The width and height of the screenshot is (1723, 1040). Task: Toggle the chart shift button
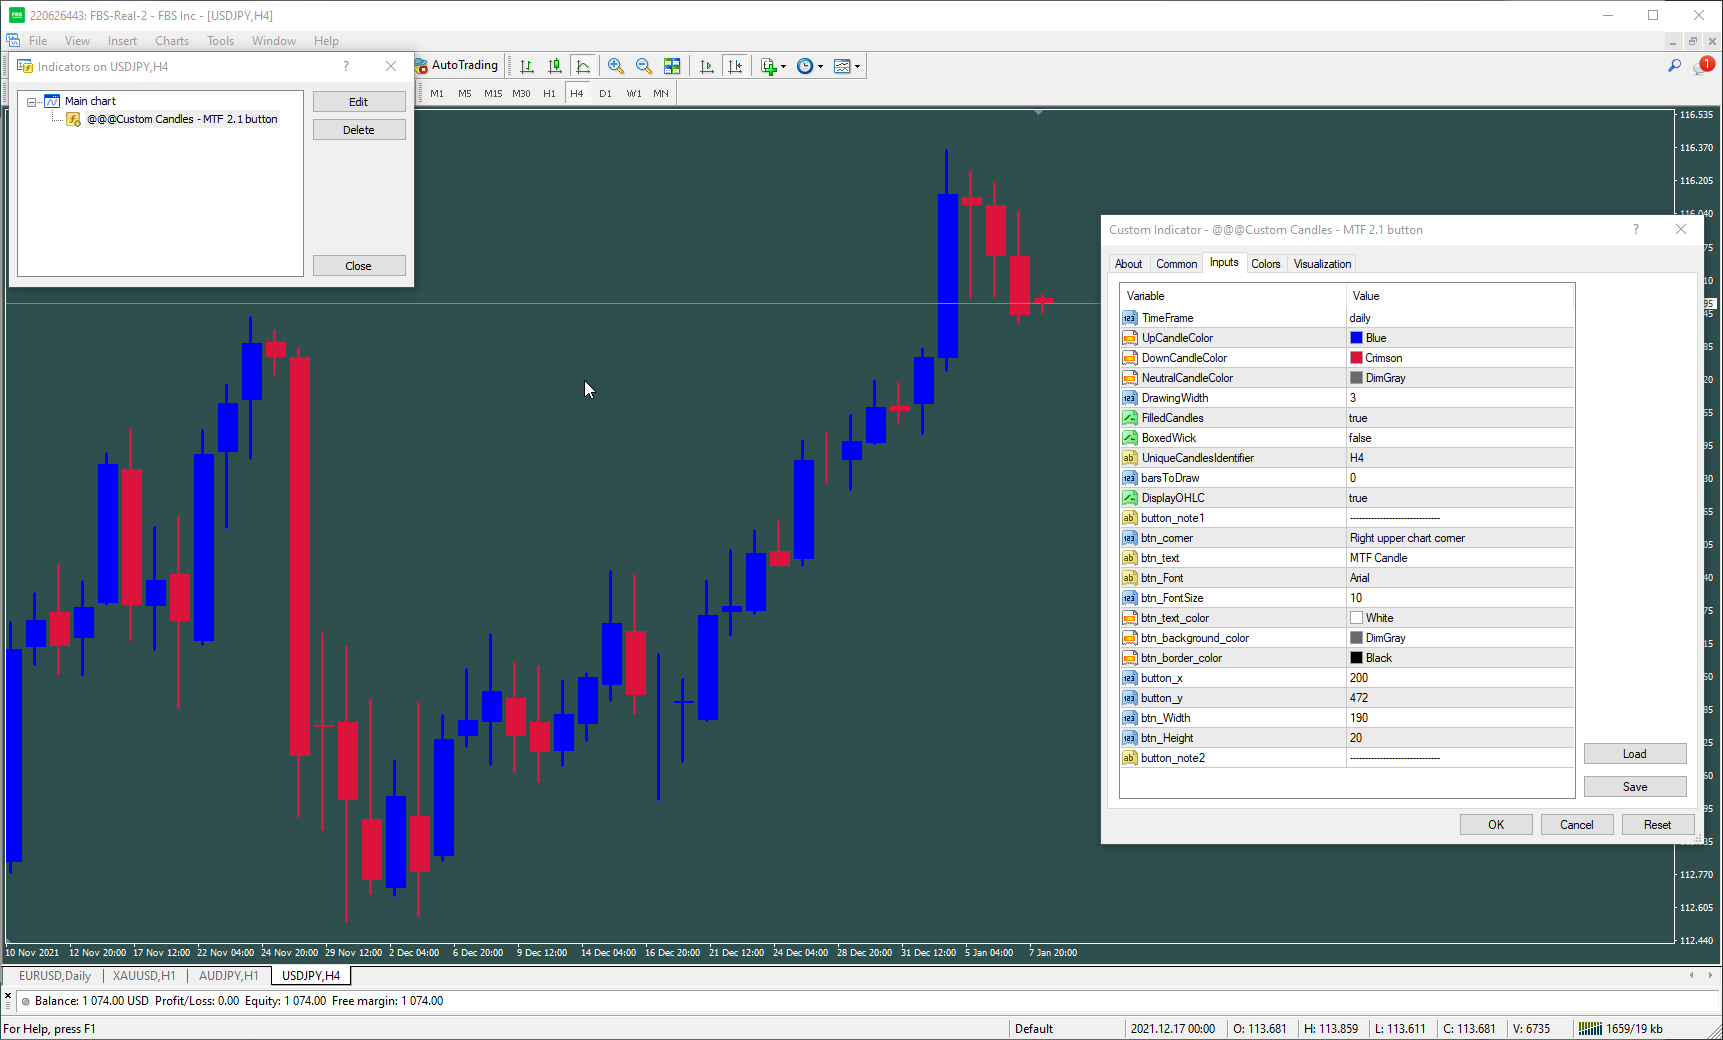pos(735,66)
